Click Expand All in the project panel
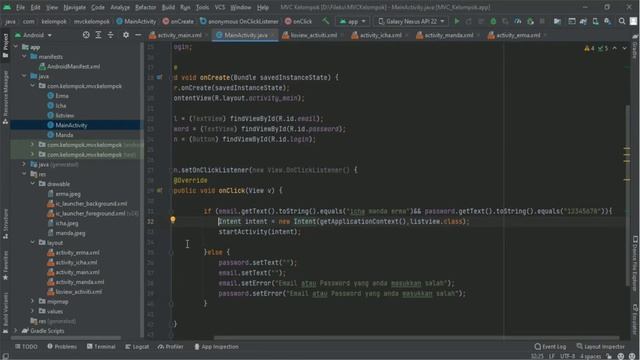The width and height of the screenshot is (640, 360). pyautogui.click(x=98, y=35)
